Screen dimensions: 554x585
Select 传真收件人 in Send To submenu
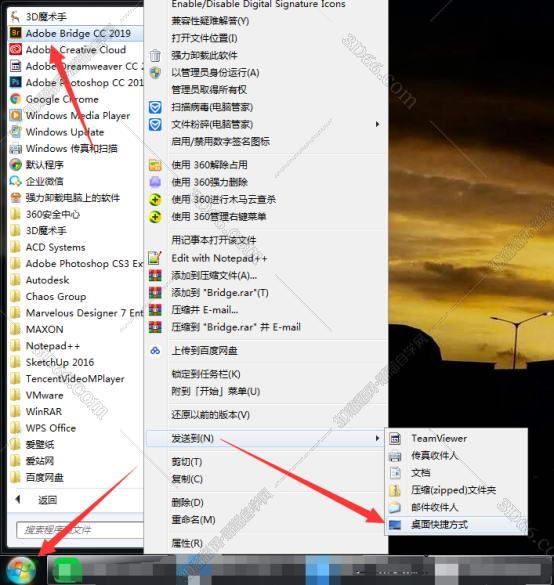tap(434, 456)
